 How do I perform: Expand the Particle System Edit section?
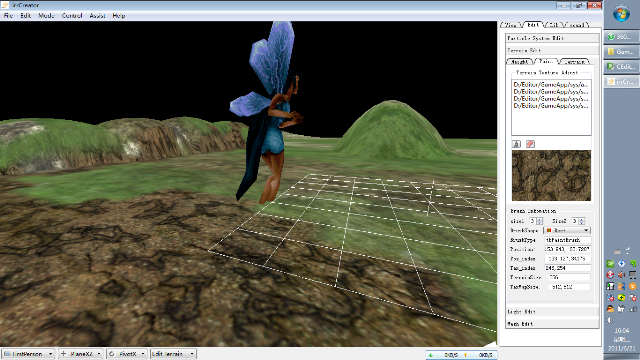(552, 38)
